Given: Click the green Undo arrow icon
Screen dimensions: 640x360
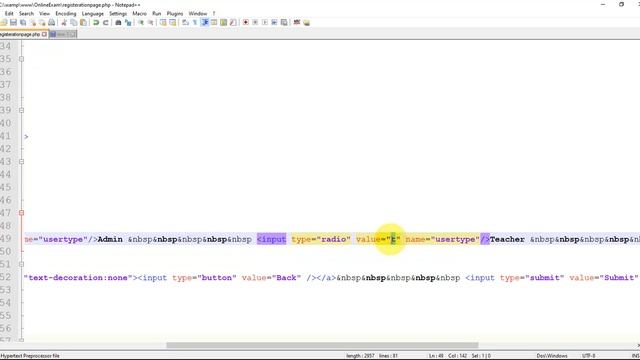Looking at the screenshot, I should 96,22.
